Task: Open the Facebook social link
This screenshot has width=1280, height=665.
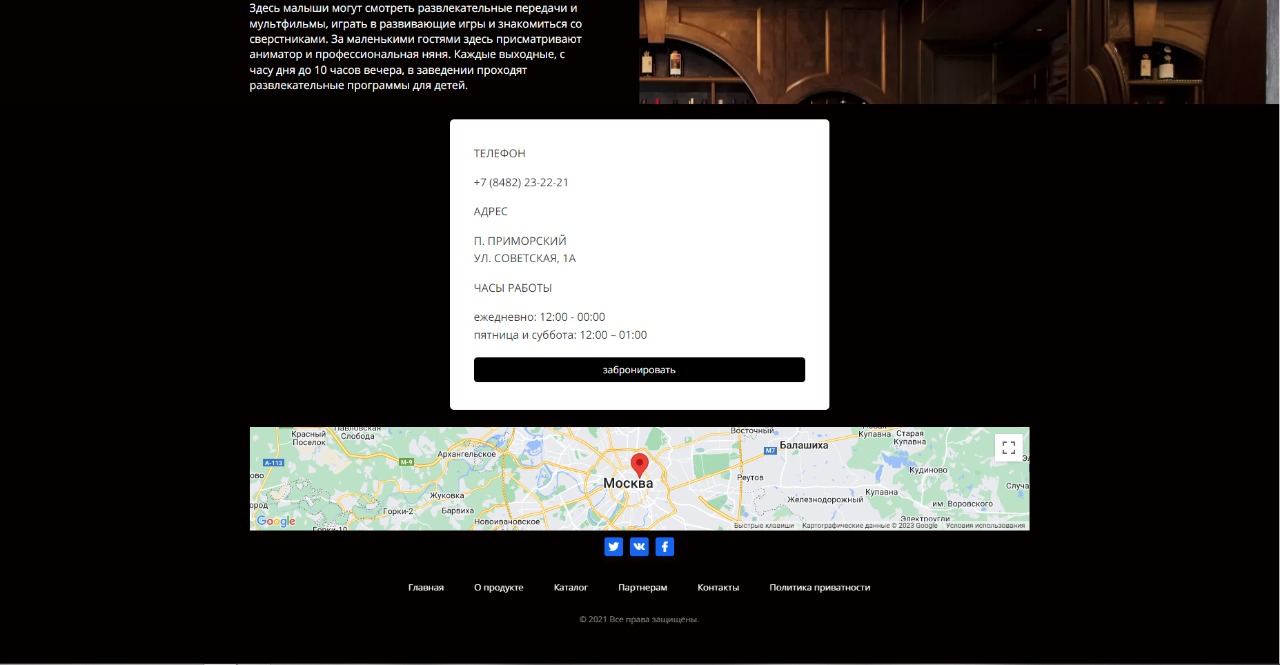Action: 665,546
